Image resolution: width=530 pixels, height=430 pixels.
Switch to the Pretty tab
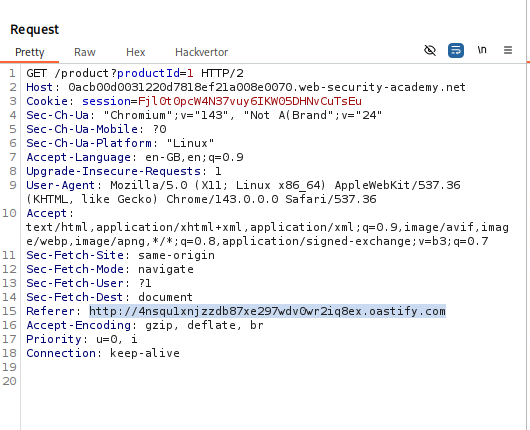tap(30, 52)
